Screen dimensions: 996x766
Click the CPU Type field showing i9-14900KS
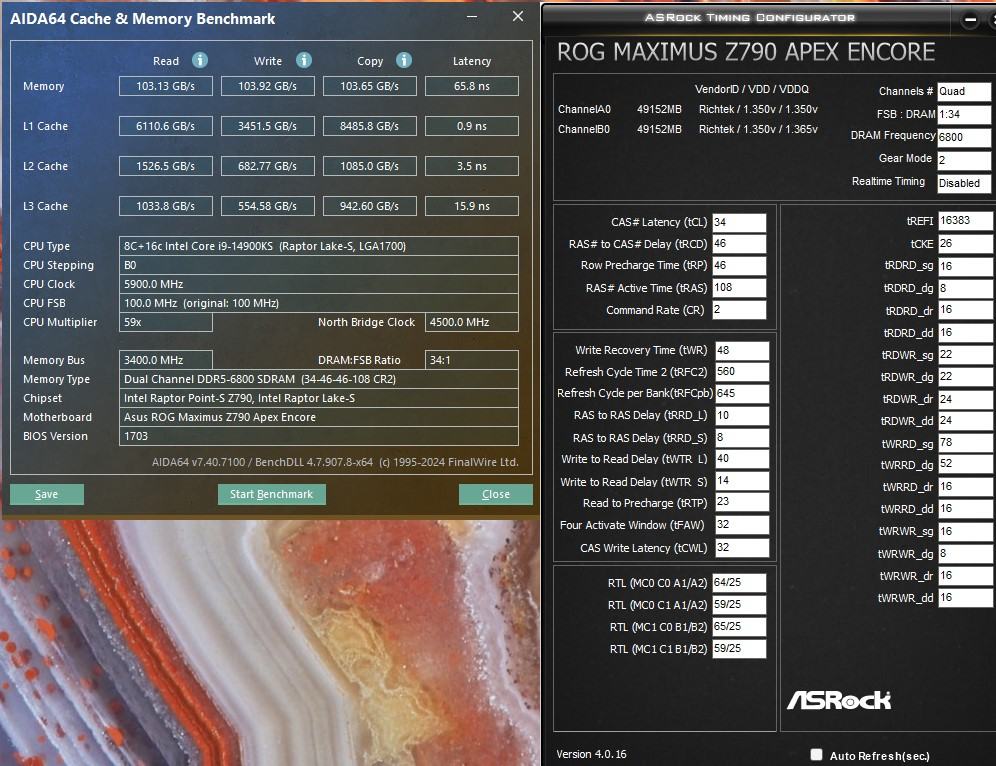click(x=318, y=246)
